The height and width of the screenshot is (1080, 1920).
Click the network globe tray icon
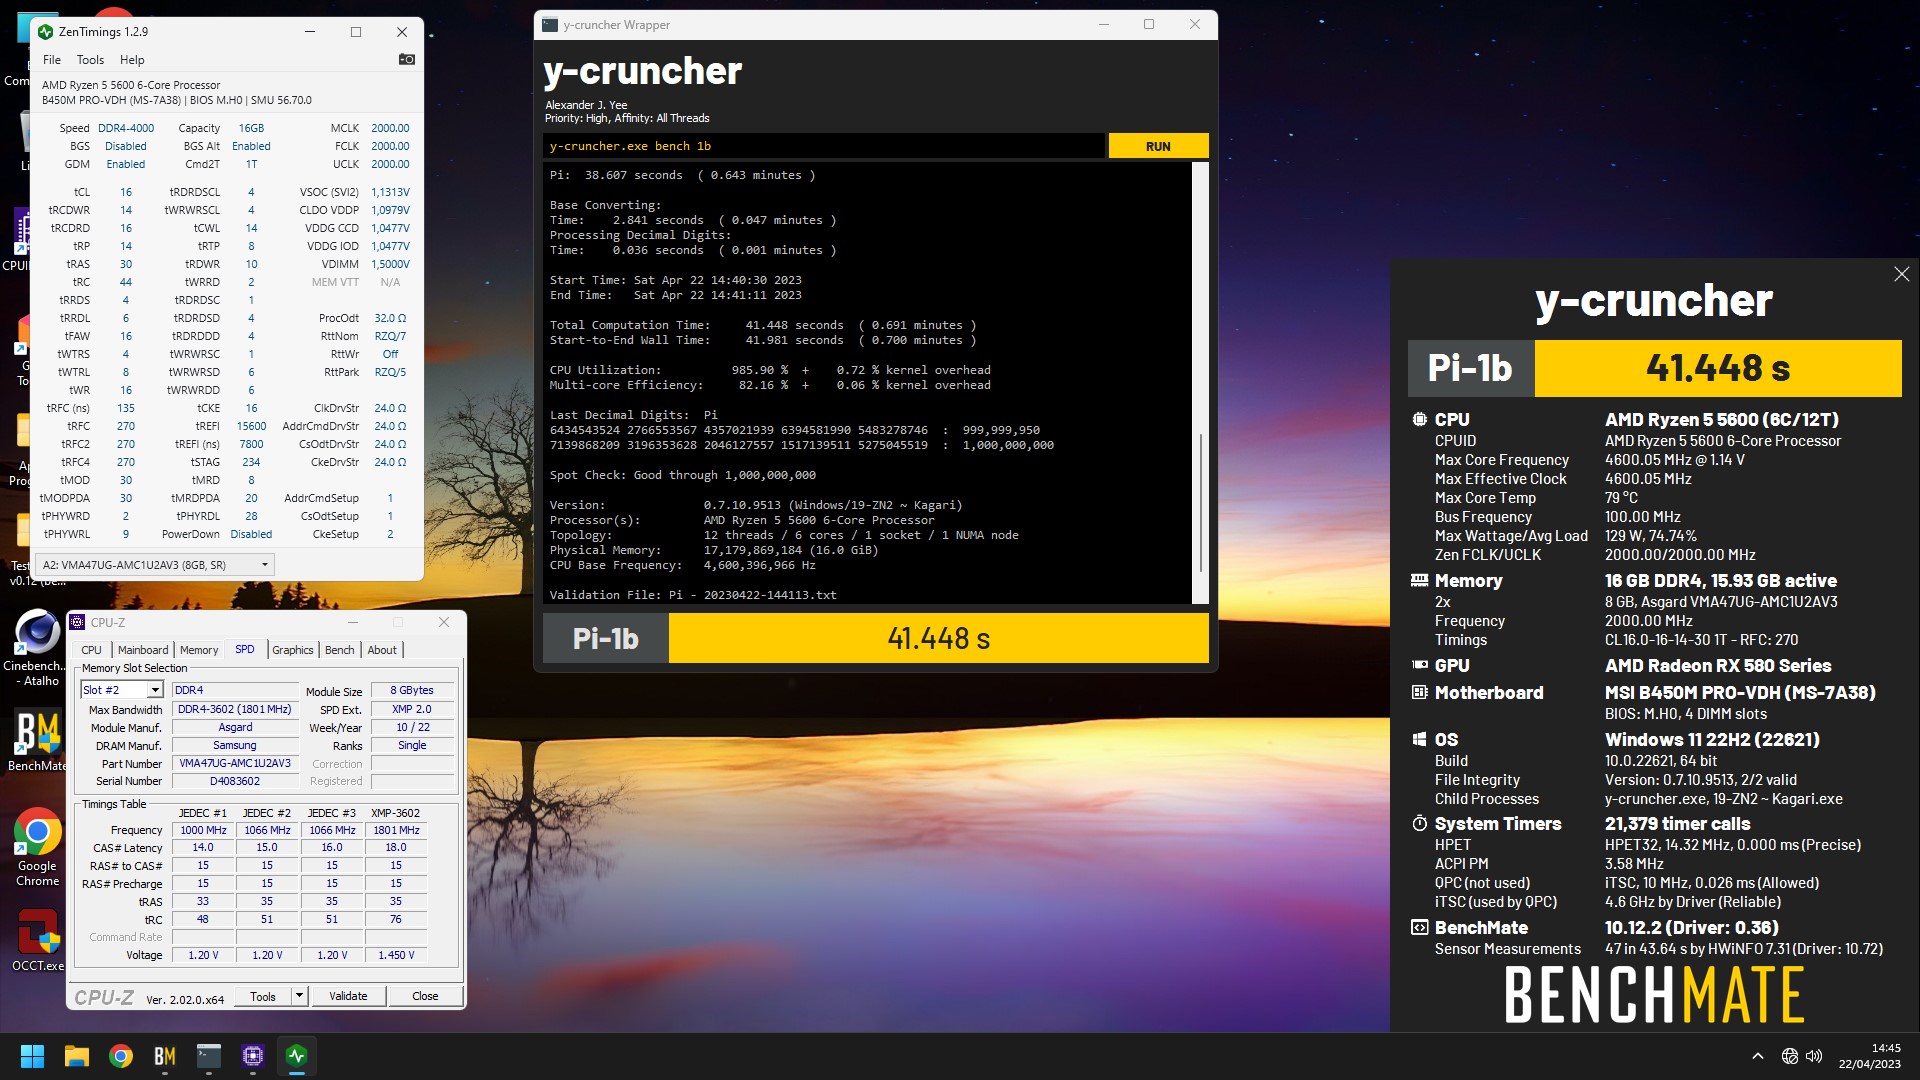tap(1790, 1056)
